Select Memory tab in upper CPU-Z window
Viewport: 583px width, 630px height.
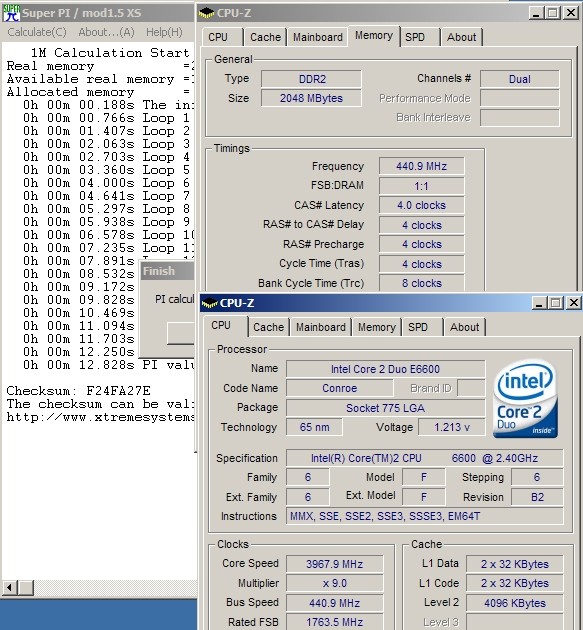[x=374, y=36]
